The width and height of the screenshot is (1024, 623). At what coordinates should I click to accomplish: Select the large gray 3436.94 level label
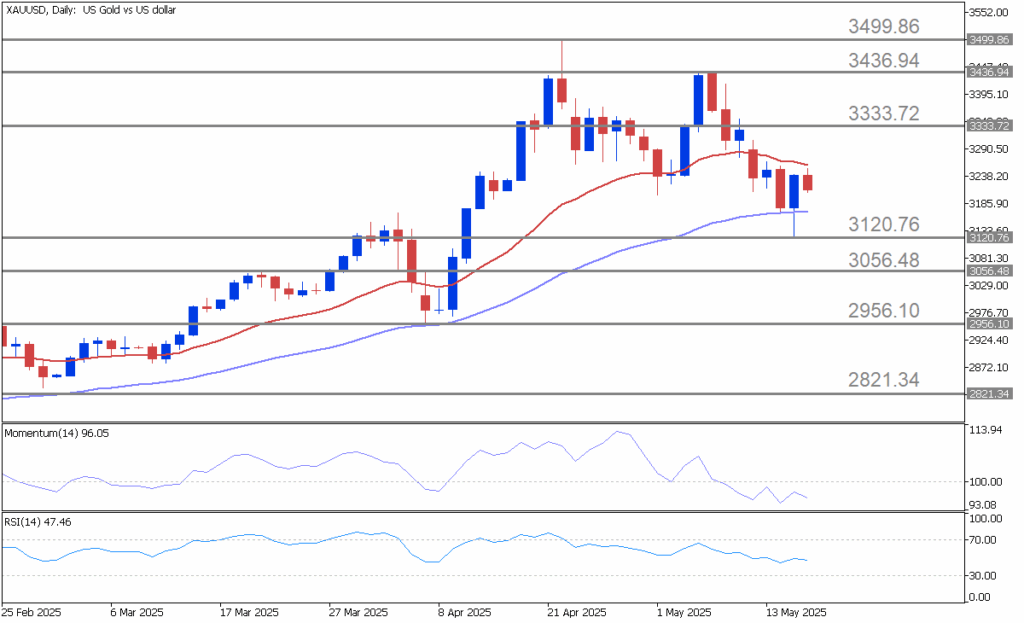click(884, 60)
